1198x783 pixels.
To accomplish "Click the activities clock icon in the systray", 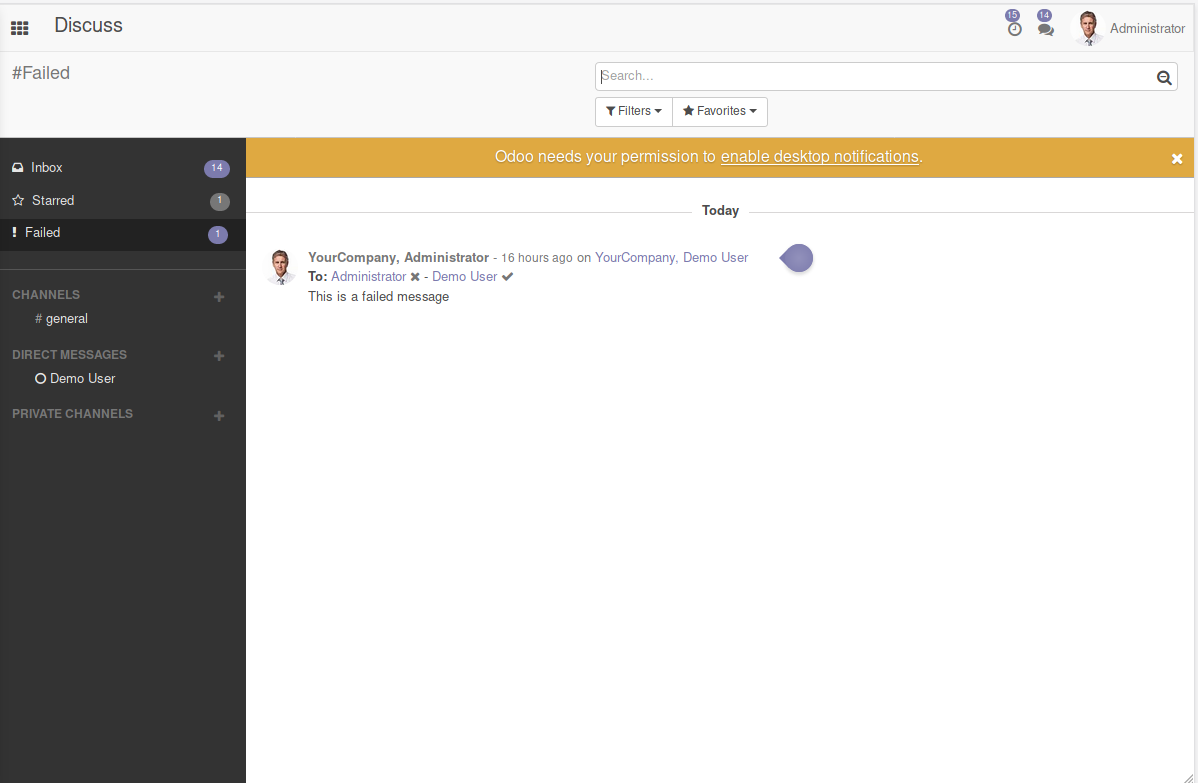I will 1014,27.
